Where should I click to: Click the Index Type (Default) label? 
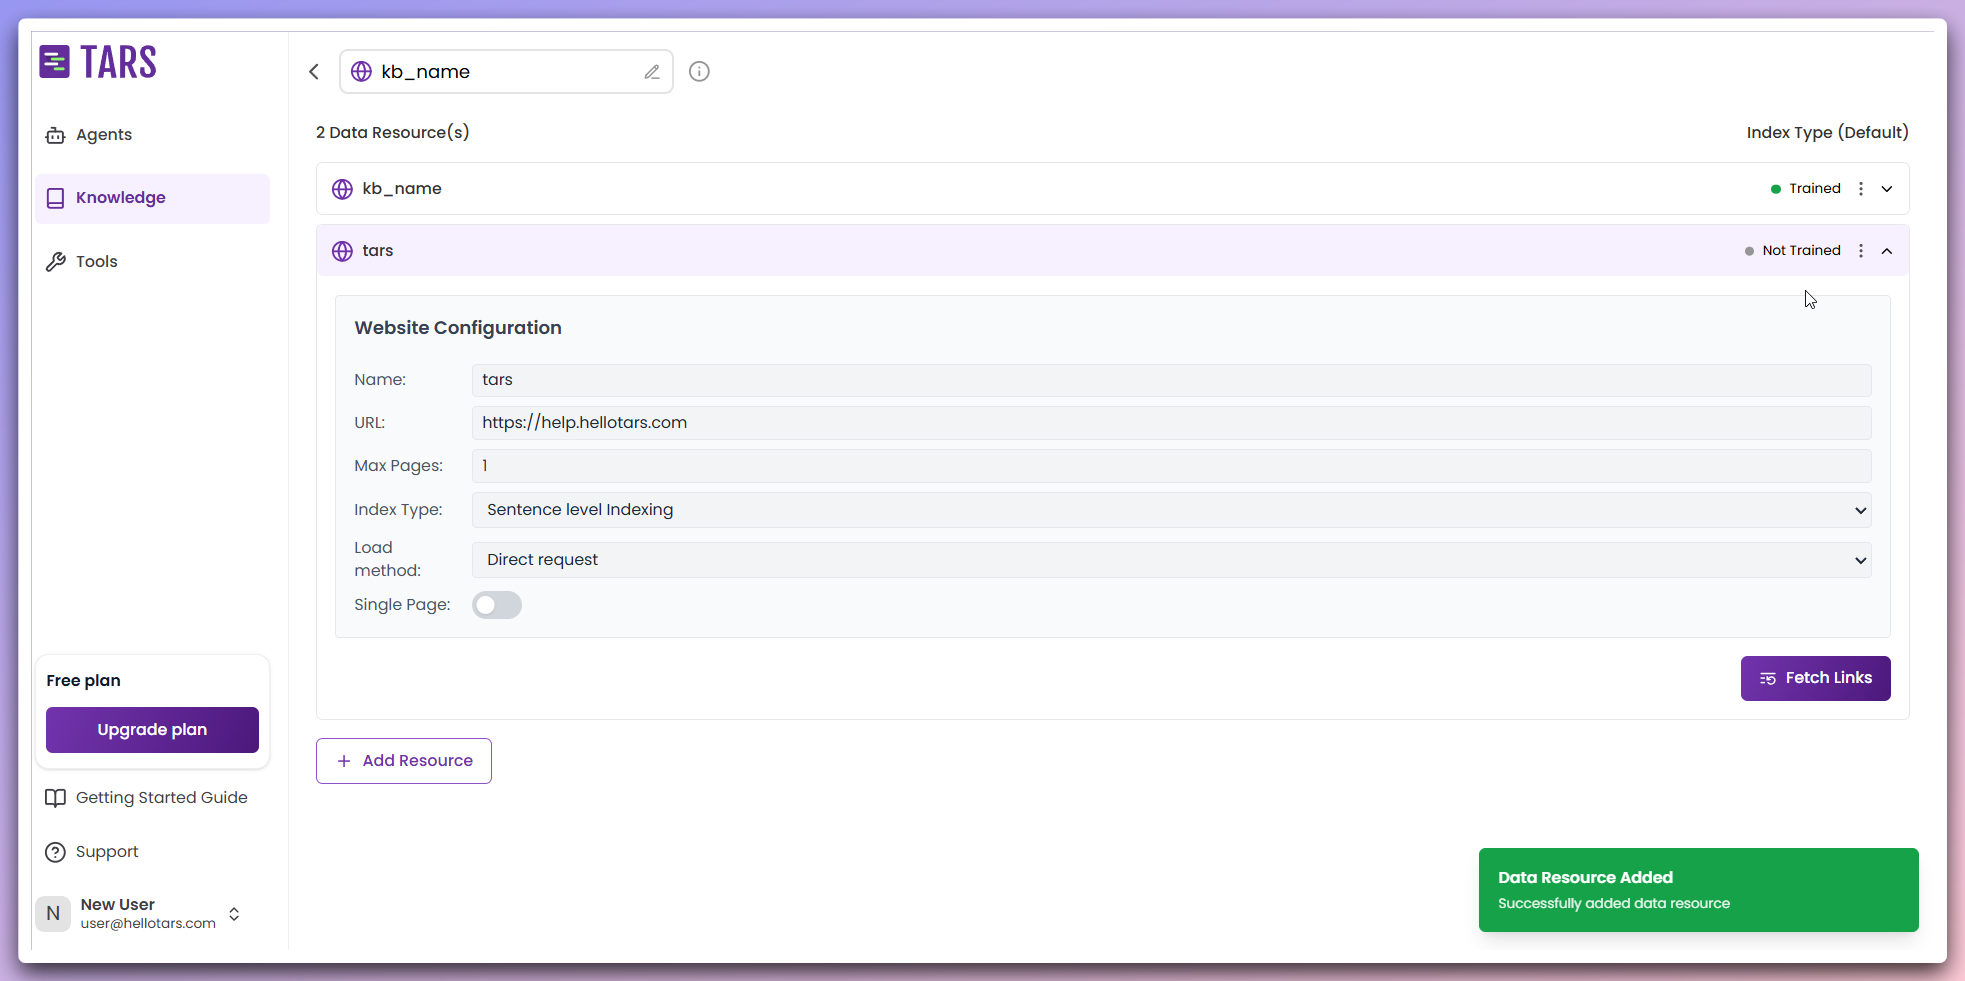(1827, 133)
